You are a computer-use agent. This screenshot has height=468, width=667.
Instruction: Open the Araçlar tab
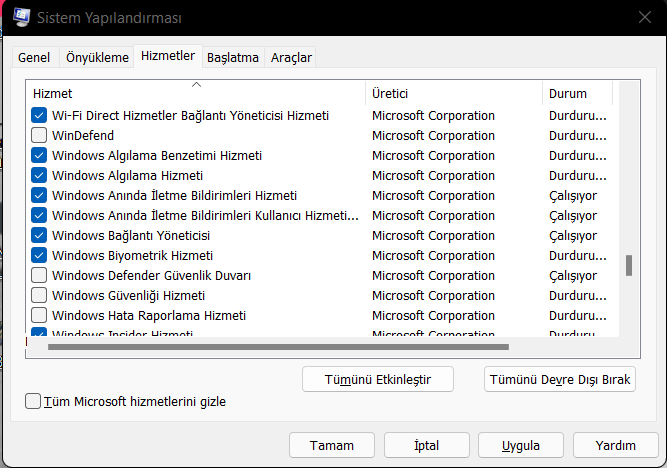[291, 58]
